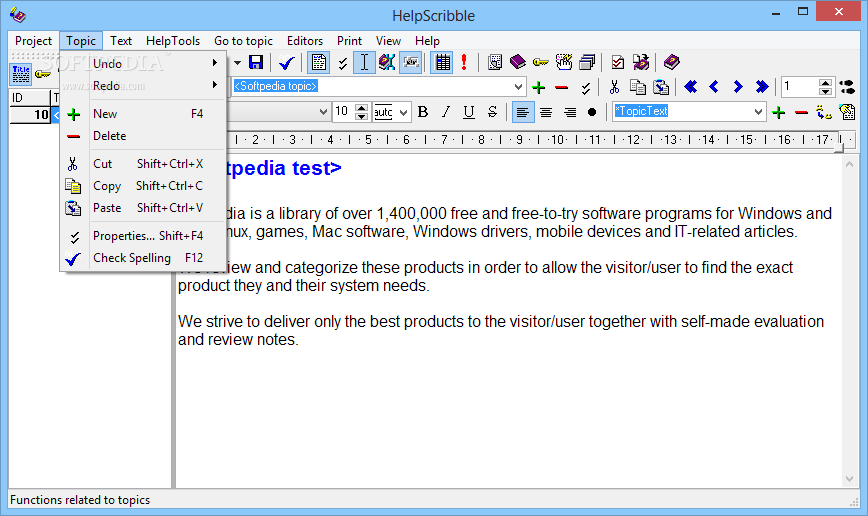
Task: Expand the Undo submenu
Action: click(x=143, y=64)
